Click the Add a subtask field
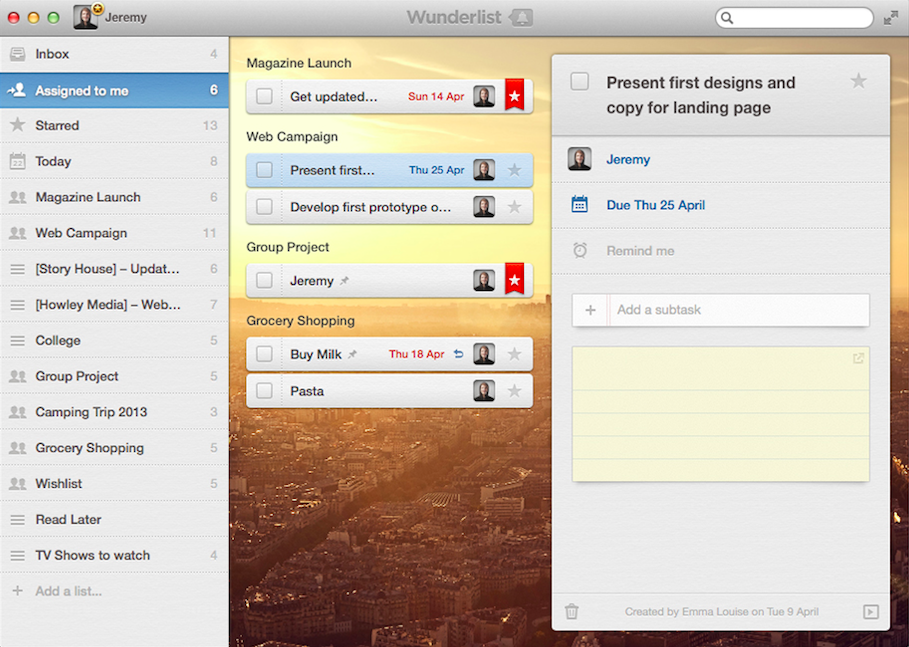 (721, 310)
